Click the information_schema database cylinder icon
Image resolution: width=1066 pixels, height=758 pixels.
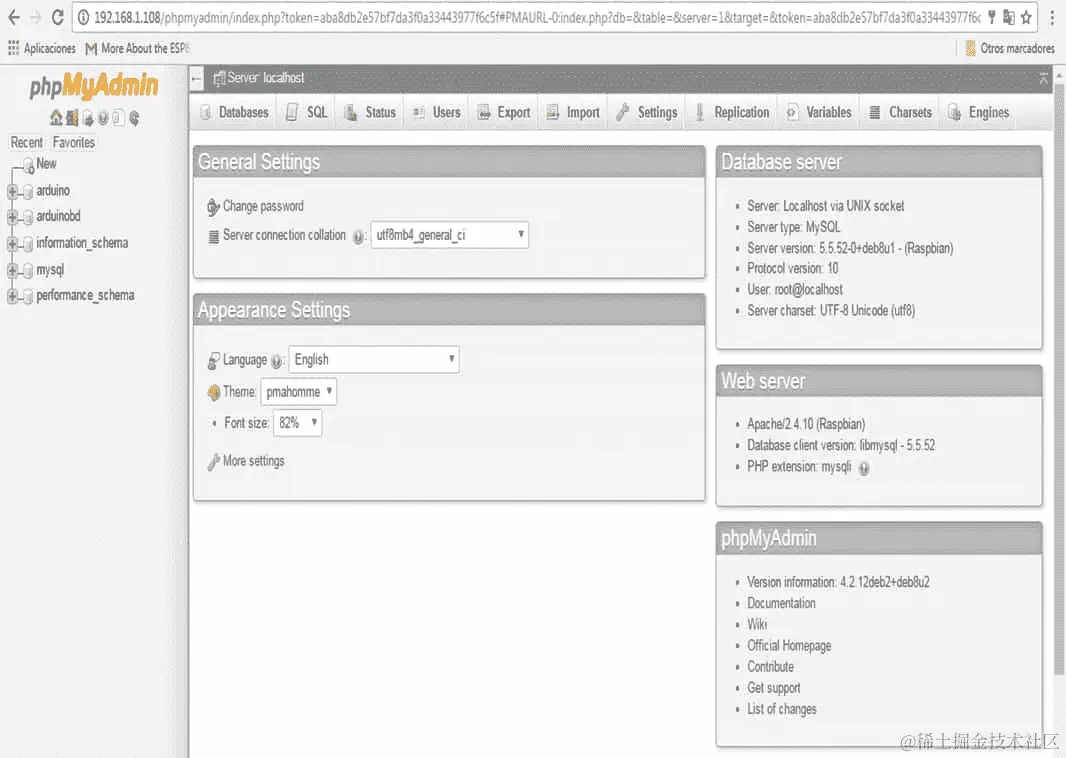point(28,244)
